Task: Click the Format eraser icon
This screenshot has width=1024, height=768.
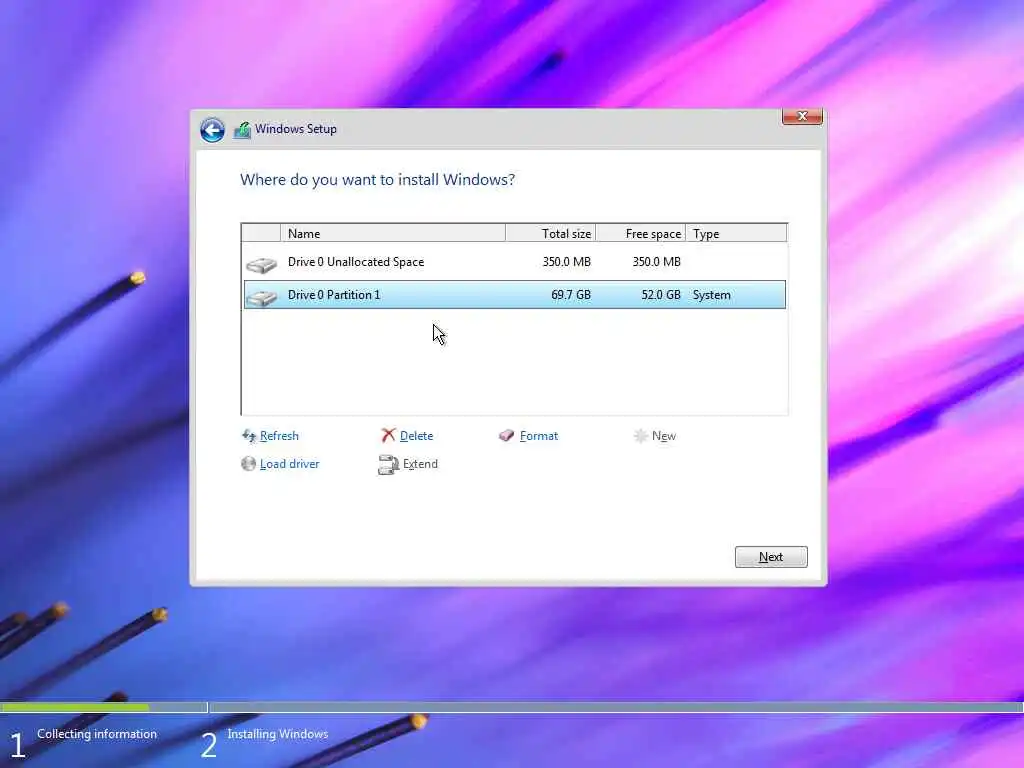Action: point(506,435)
